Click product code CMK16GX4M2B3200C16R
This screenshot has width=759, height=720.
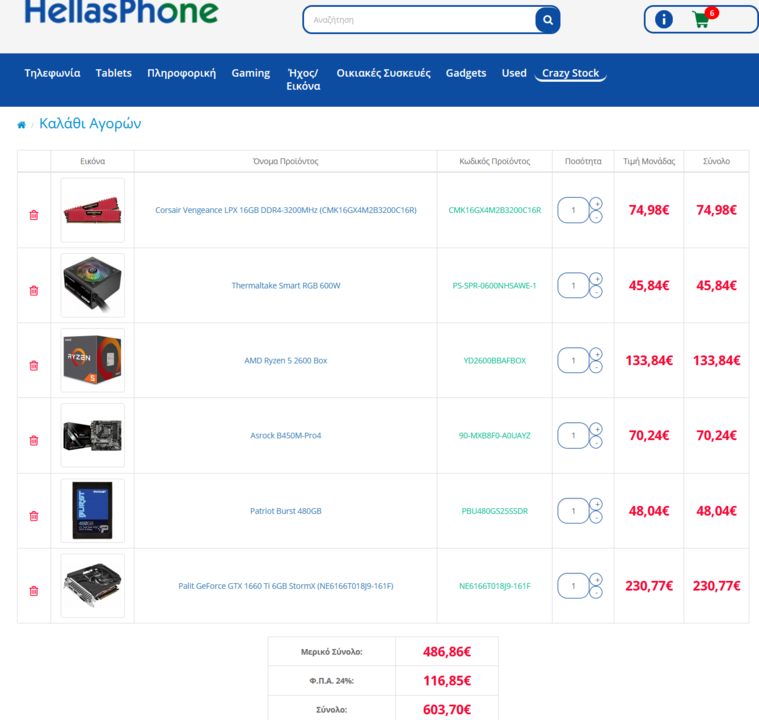pyautogui.click(x=495, y=210)
